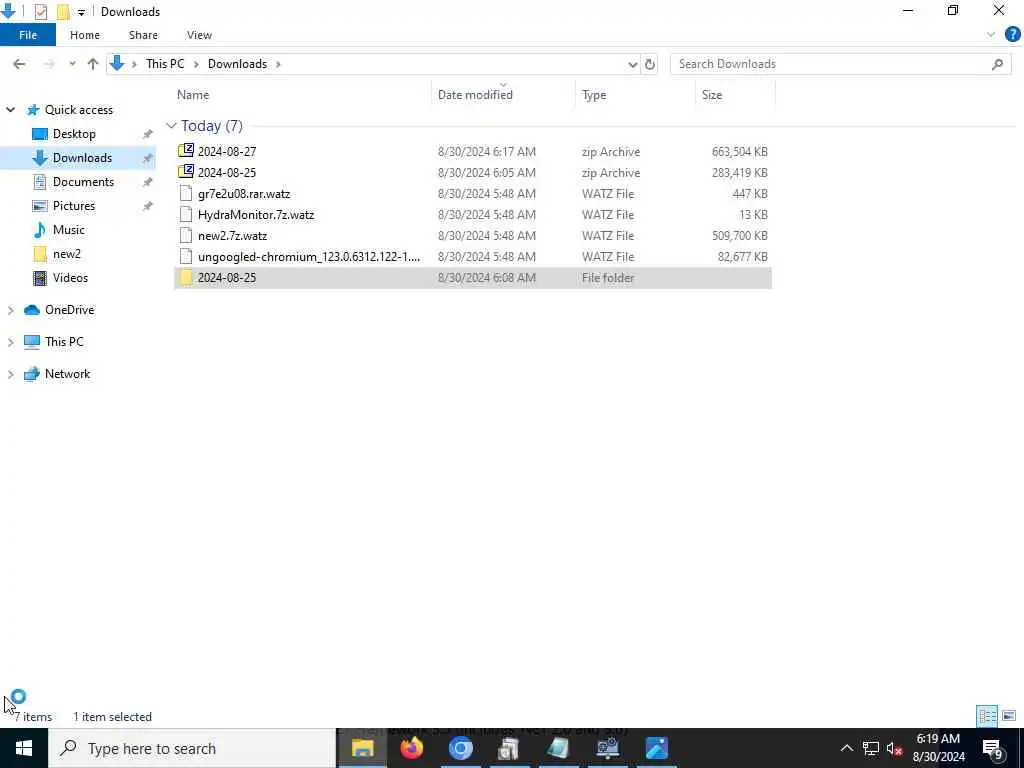Switch to the Home ribbon tab

click(x=85, y=35)
